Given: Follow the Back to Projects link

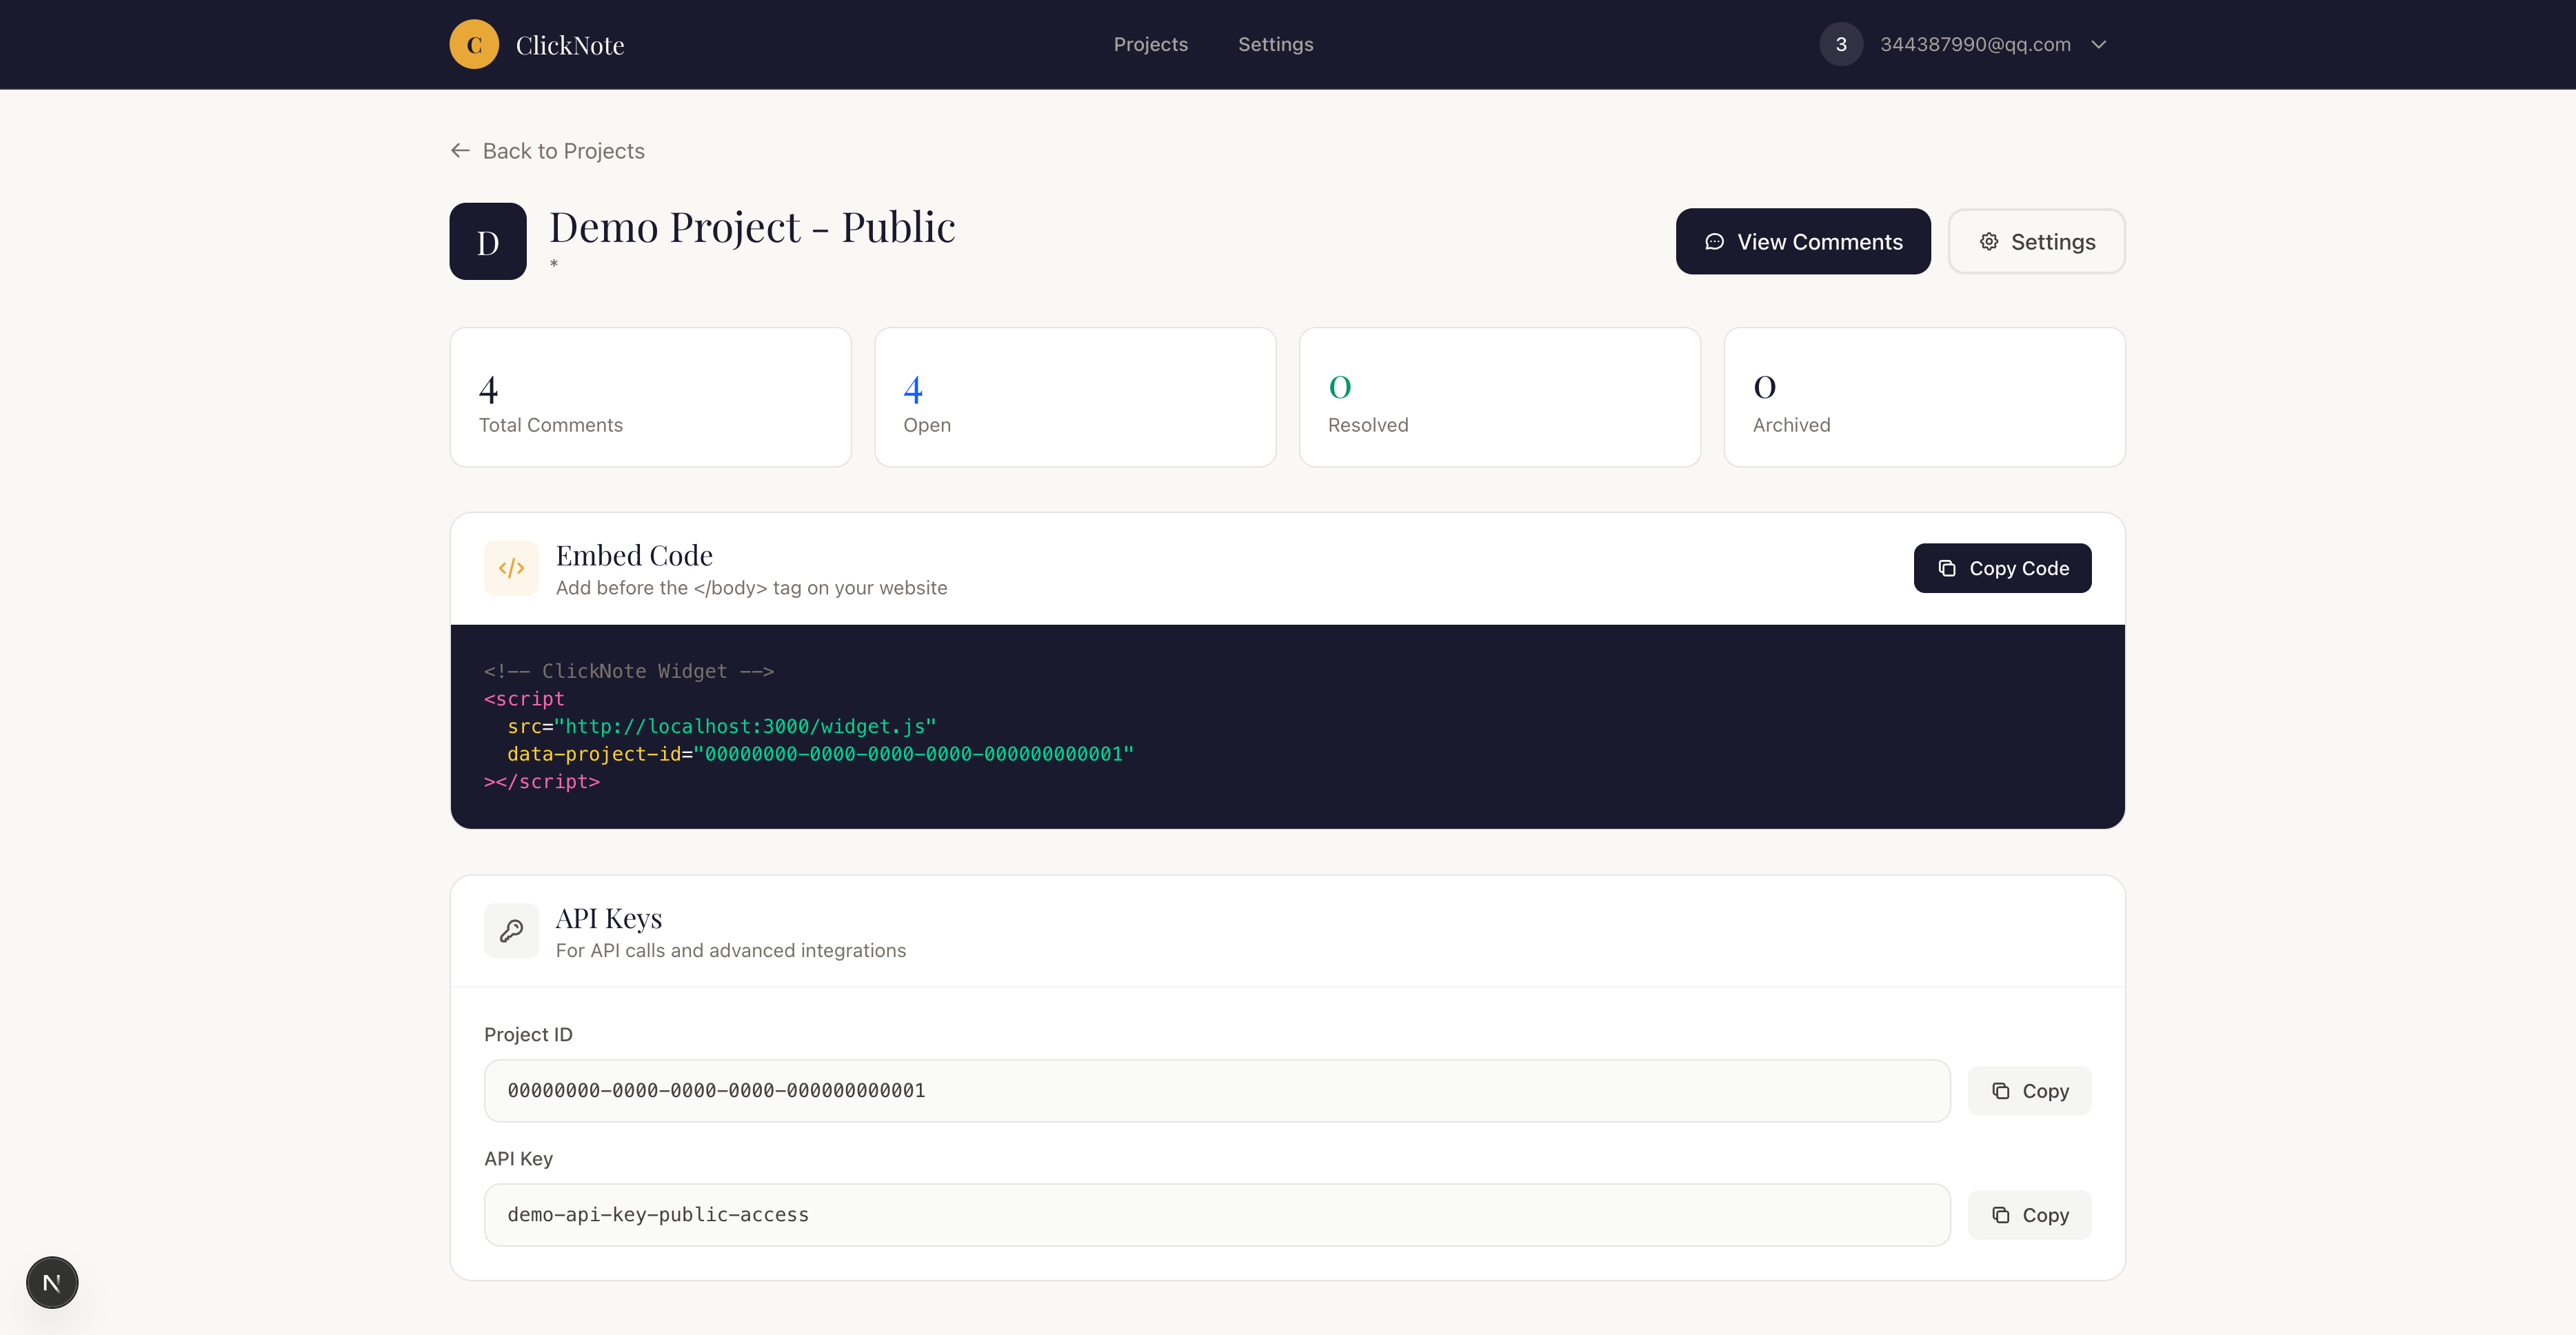Looking at the screenshot, I should pyautogui.click(x=563, y=151).
